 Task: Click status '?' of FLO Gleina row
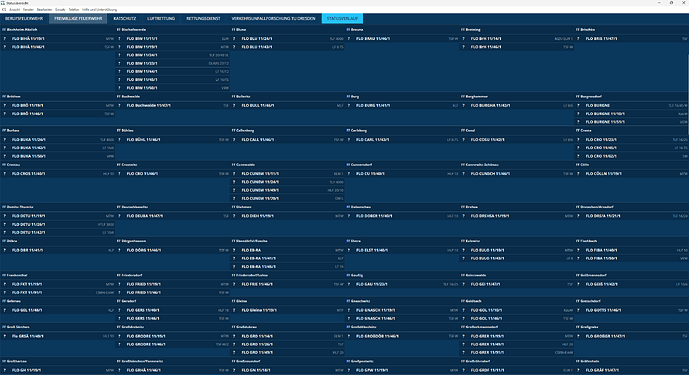(x=234, y=310)
